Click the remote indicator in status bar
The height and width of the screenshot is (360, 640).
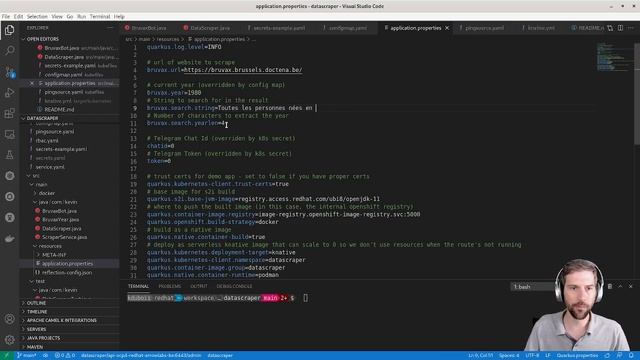pos(7,356)
